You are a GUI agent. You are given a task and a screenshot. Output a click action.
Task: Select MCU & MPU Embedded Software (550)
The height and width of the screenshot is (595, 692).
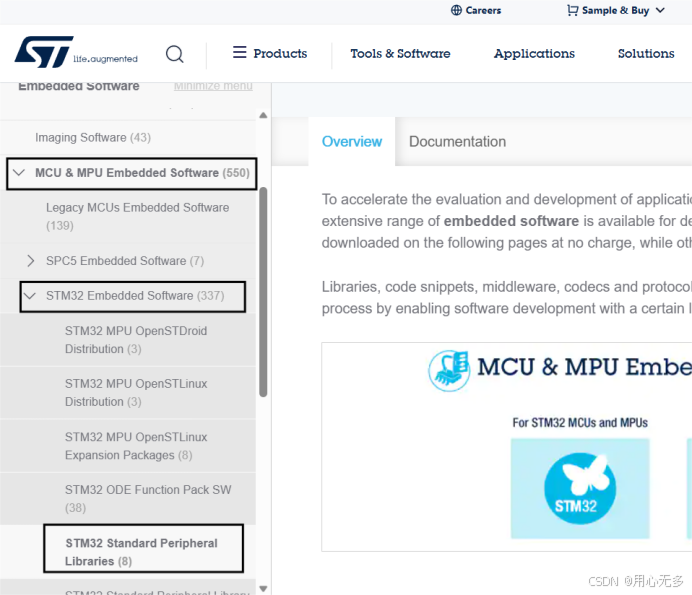pos(142,173)
